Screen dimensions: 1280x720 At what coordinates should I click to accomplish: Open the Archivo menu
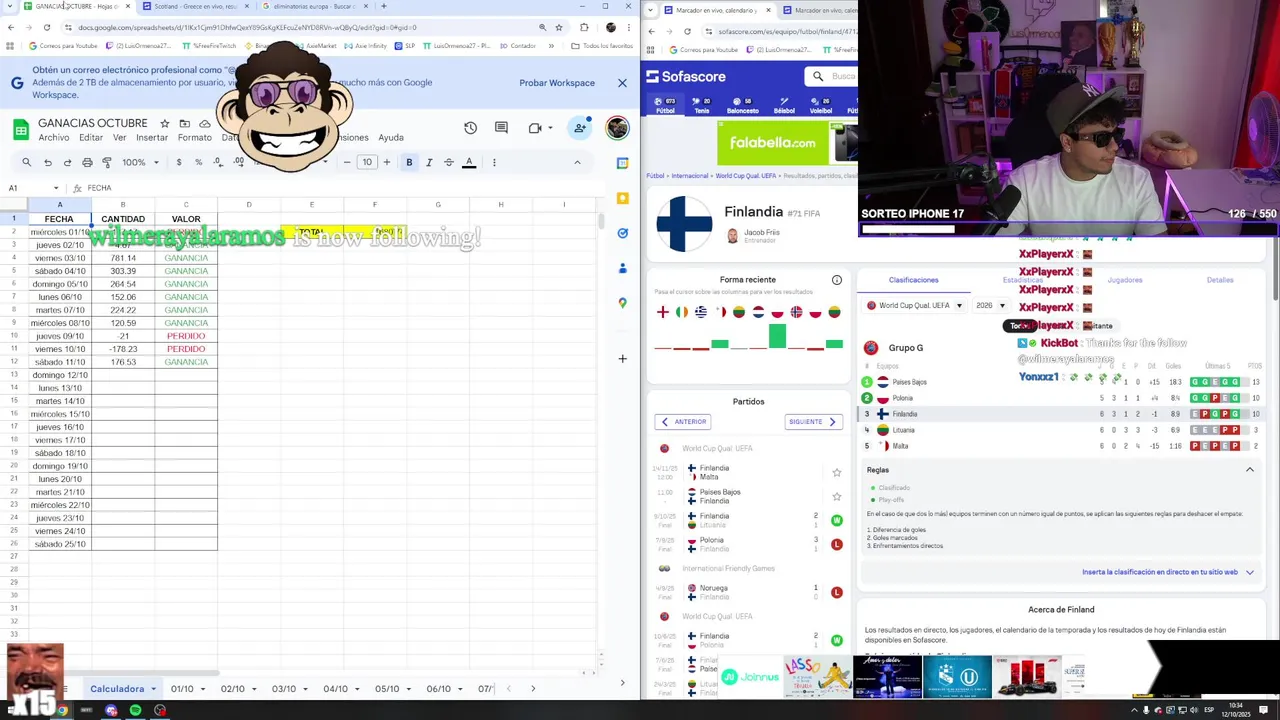54,138
